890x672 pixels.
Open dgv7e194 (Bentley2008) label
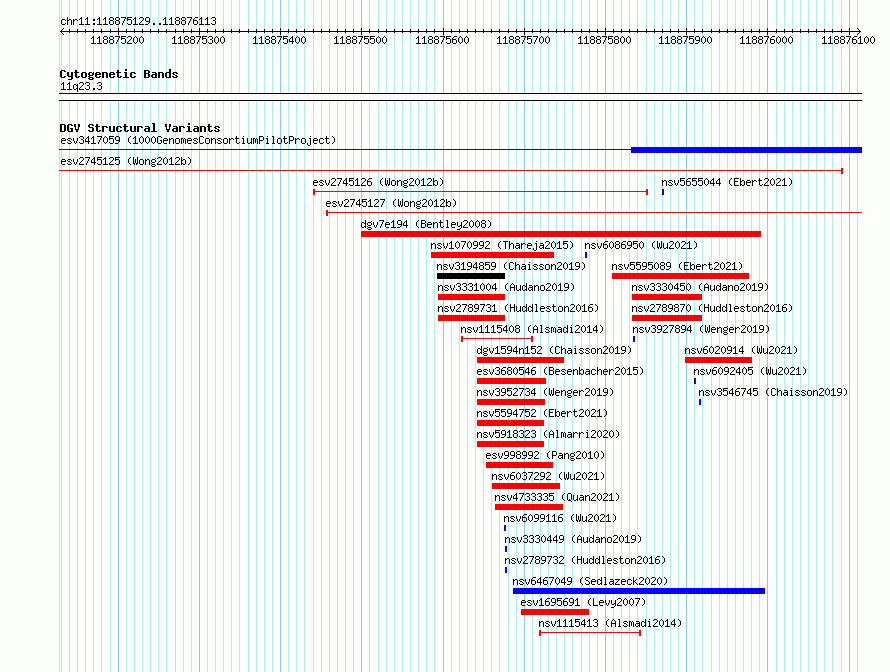(426, 224)
